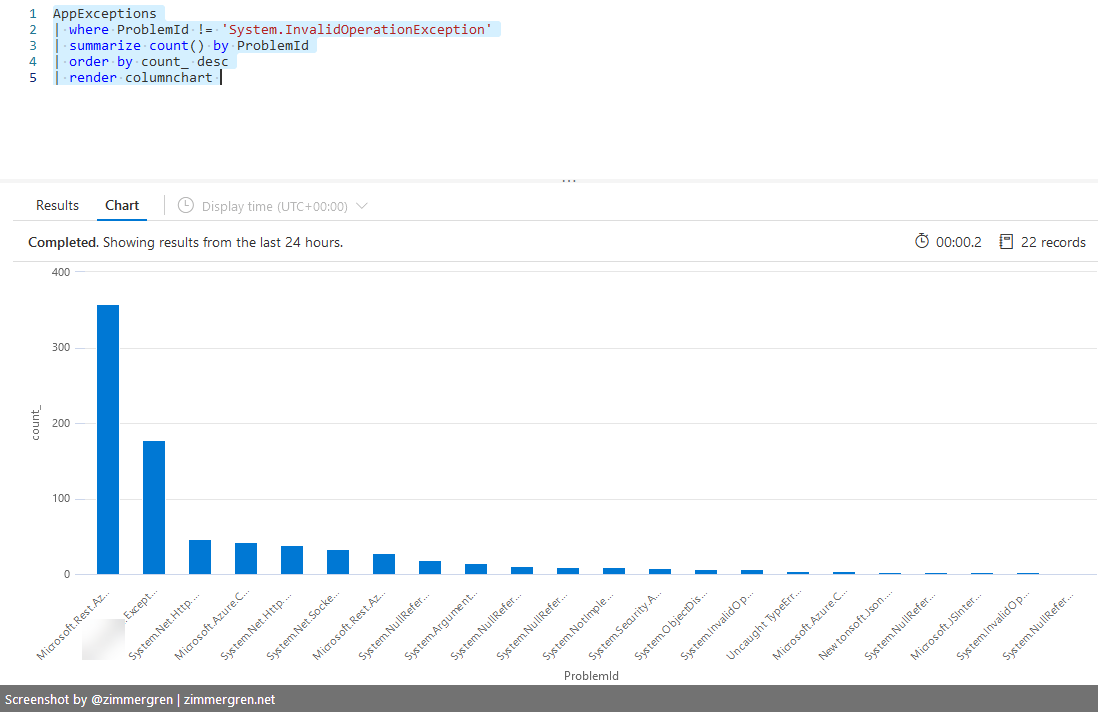The image size is (1098, 712).
Task: Click the count_ y-axis title
Action: point(37,423)
